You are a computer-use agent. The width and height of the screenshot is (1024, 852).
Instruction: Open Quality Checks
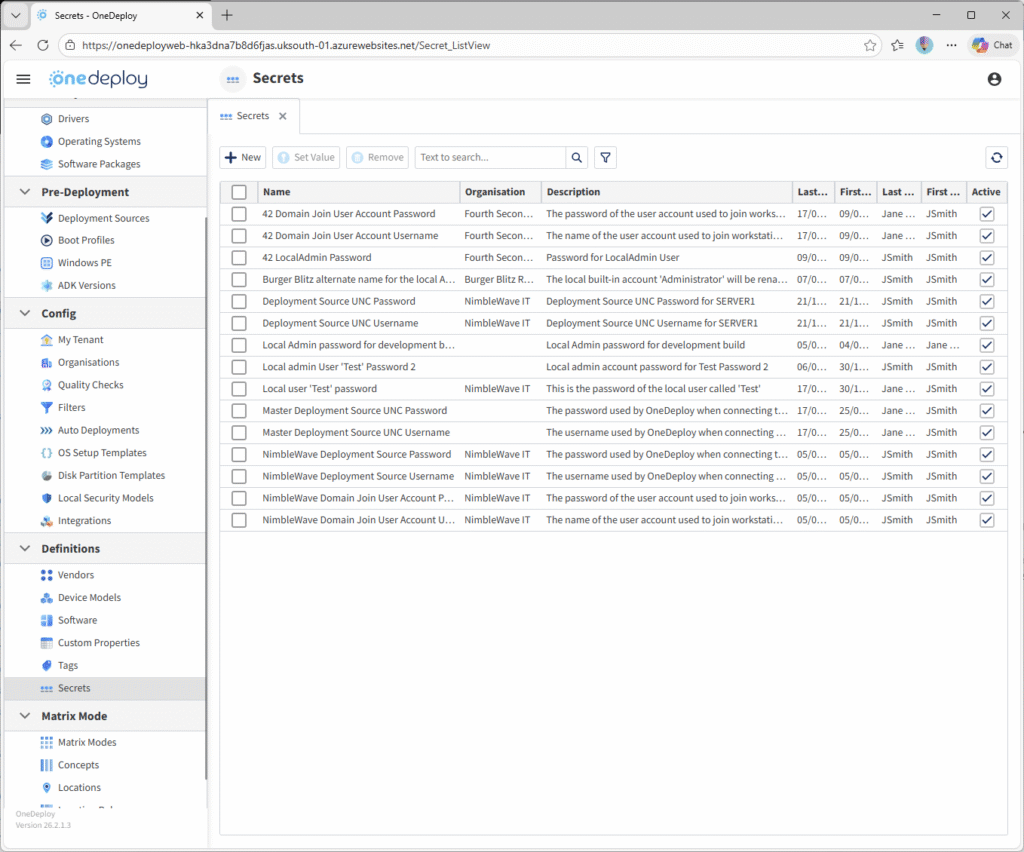(x=90, y=385)
